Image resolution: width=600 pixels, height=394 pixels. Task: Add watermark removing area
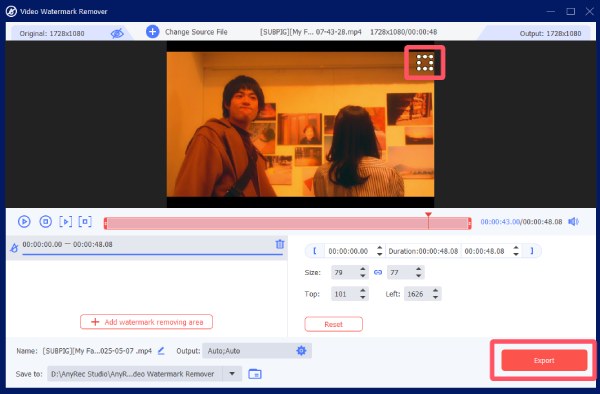pyautogui.click(x=147, y=322)
